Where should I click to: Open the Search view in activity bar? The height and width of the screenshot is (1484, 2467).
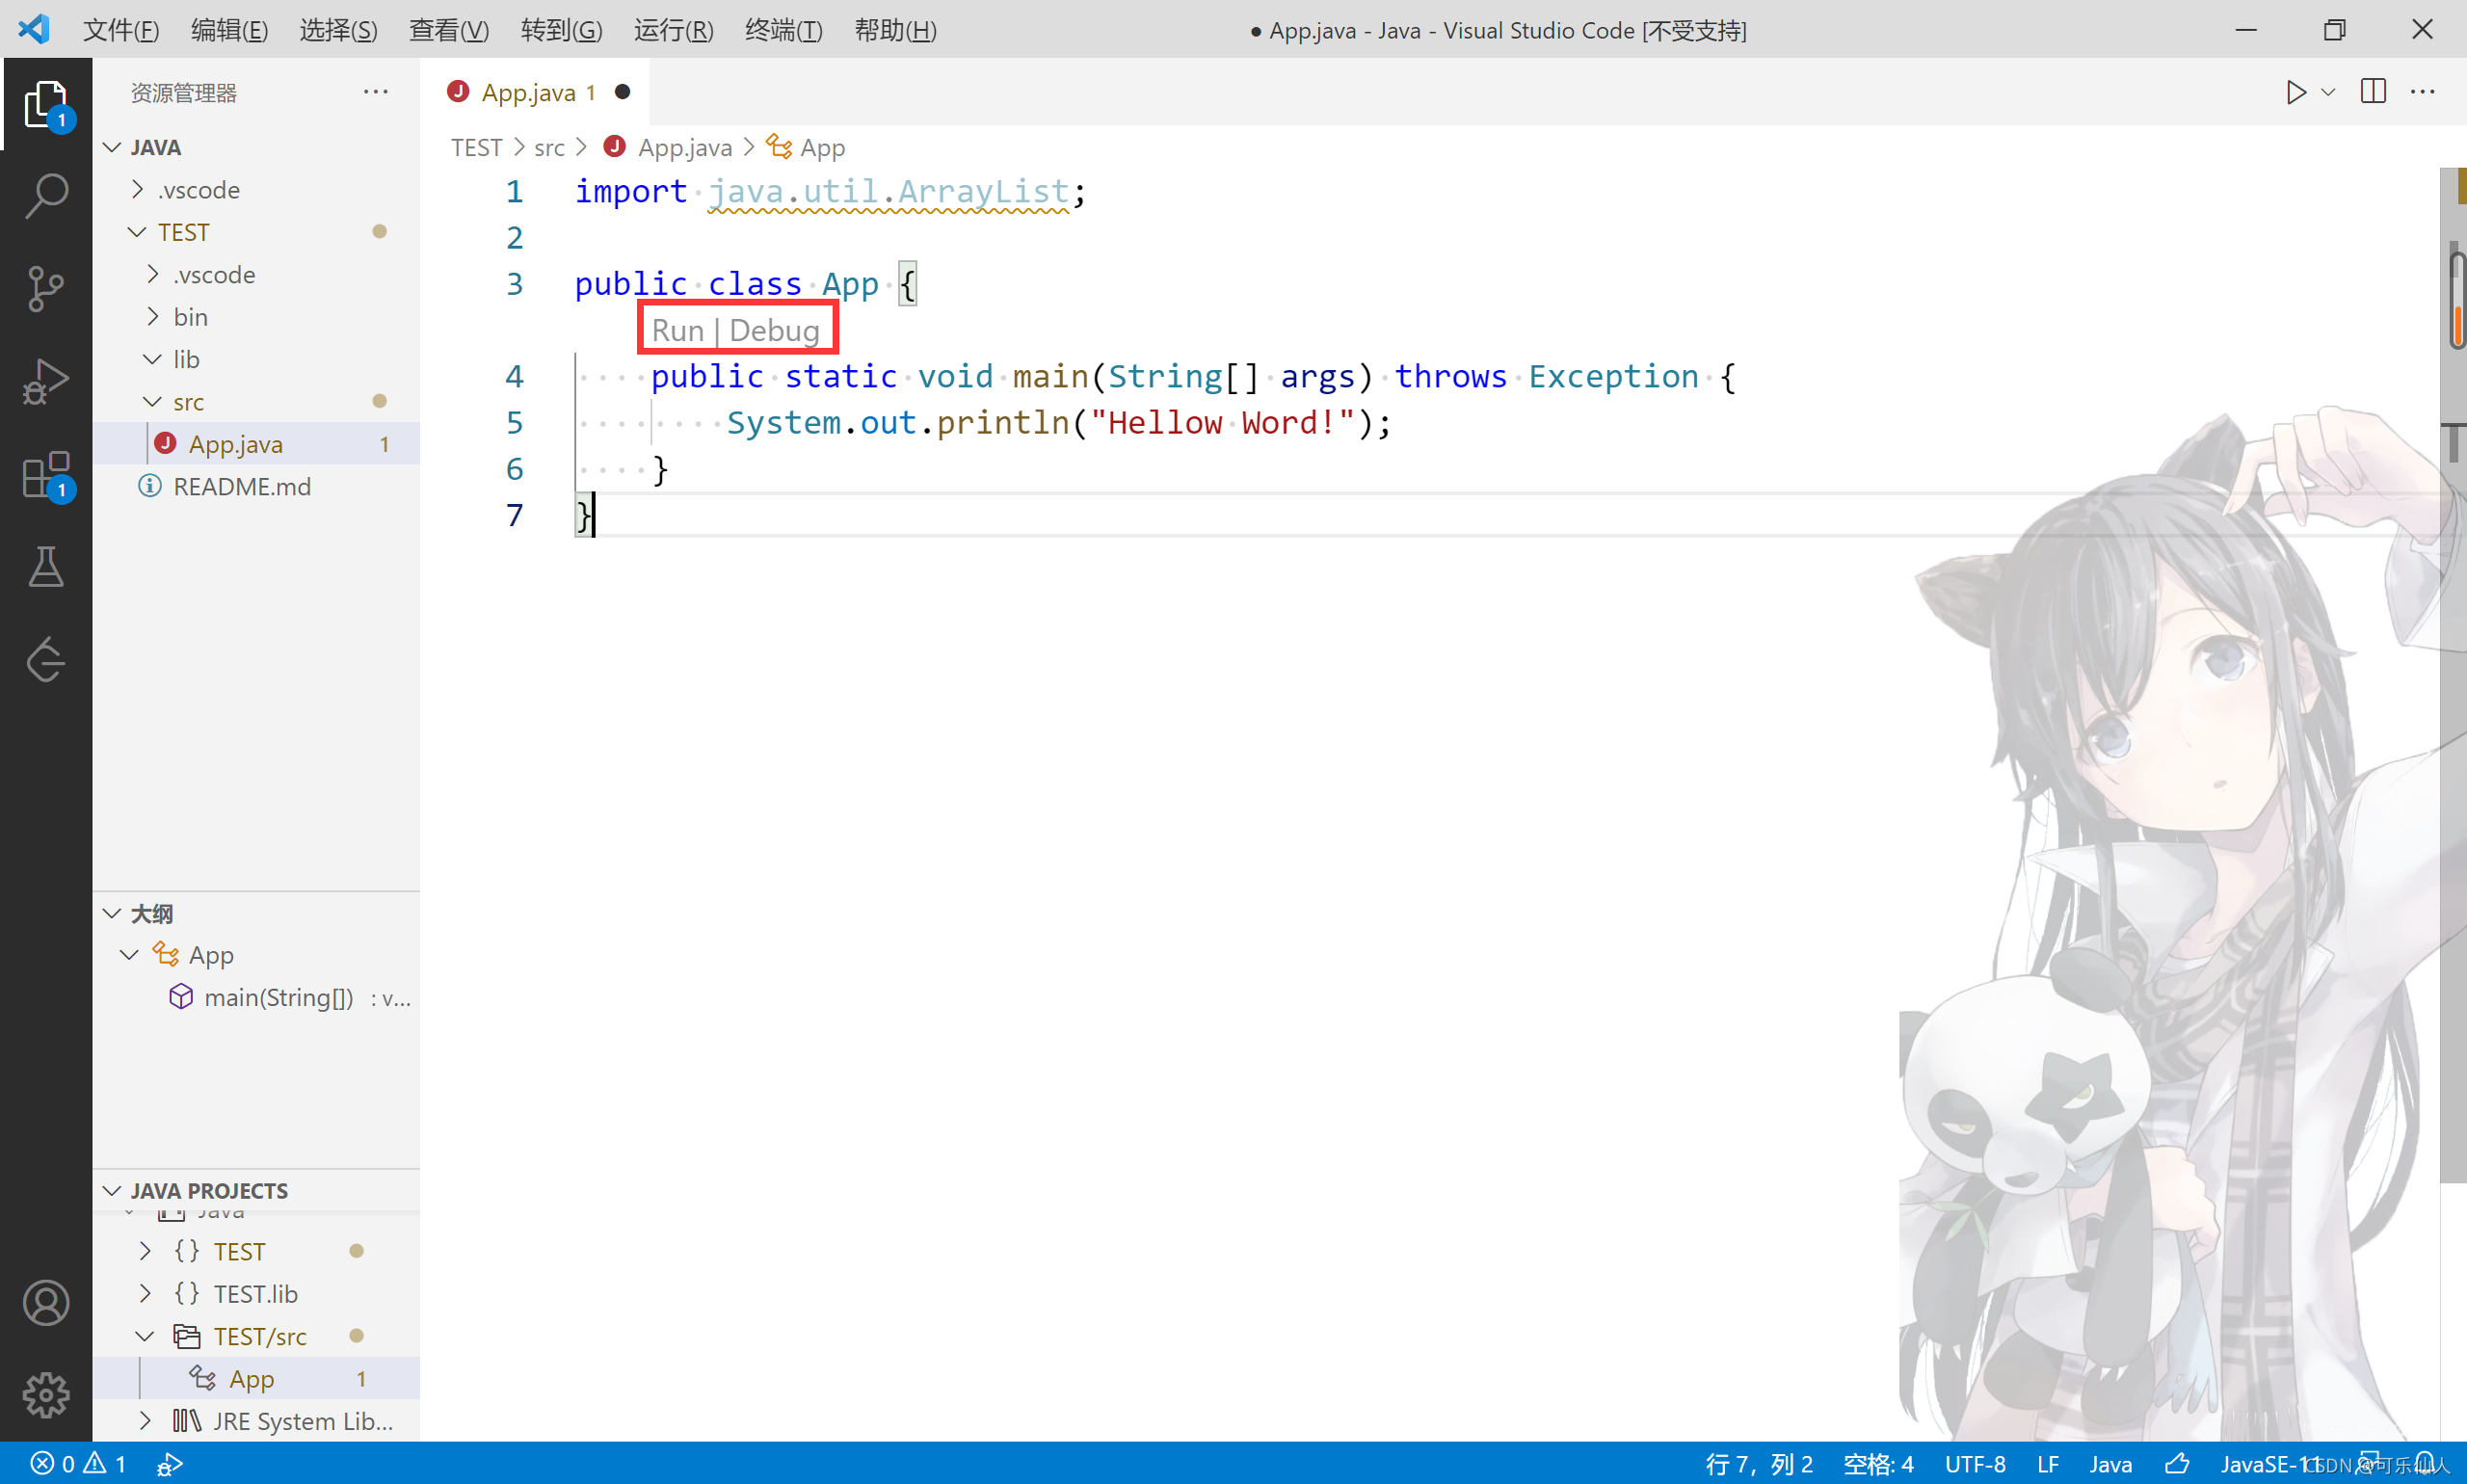tap(46, 196)
